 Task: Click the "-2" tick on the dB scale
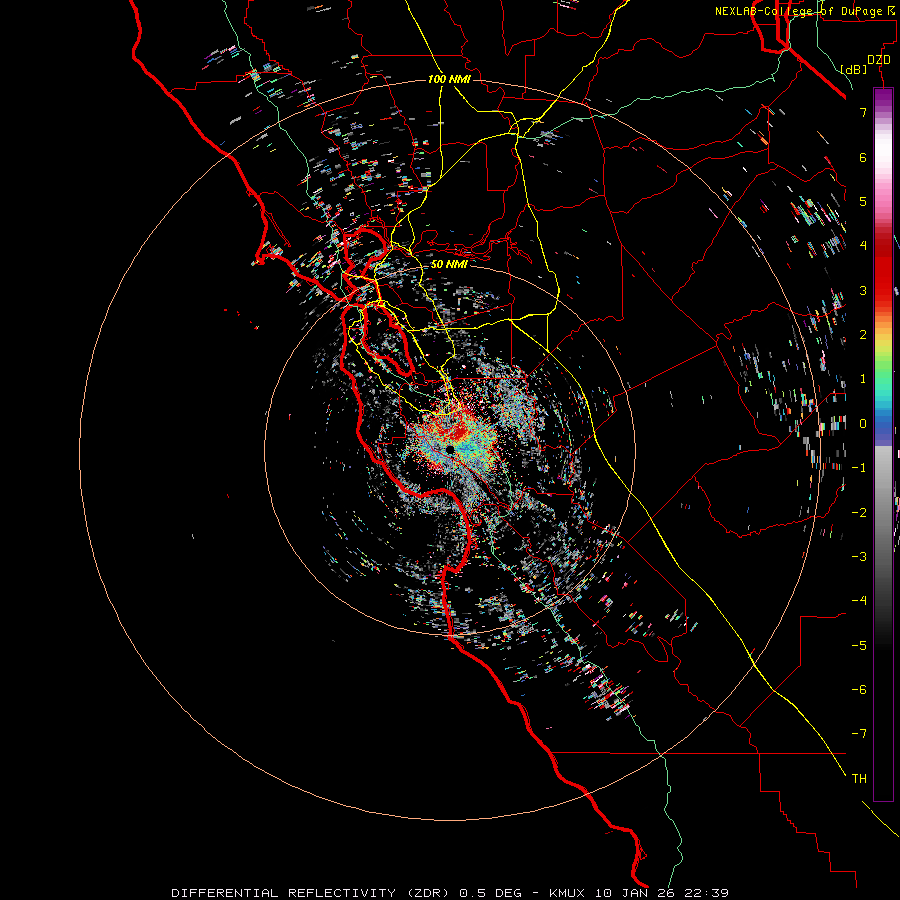[859, 513]
